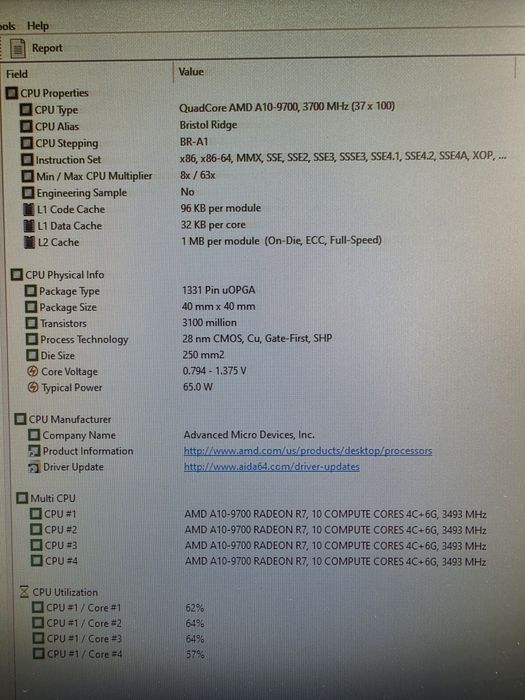Click the CPU Utilization hourglass icon

[25, 592]
